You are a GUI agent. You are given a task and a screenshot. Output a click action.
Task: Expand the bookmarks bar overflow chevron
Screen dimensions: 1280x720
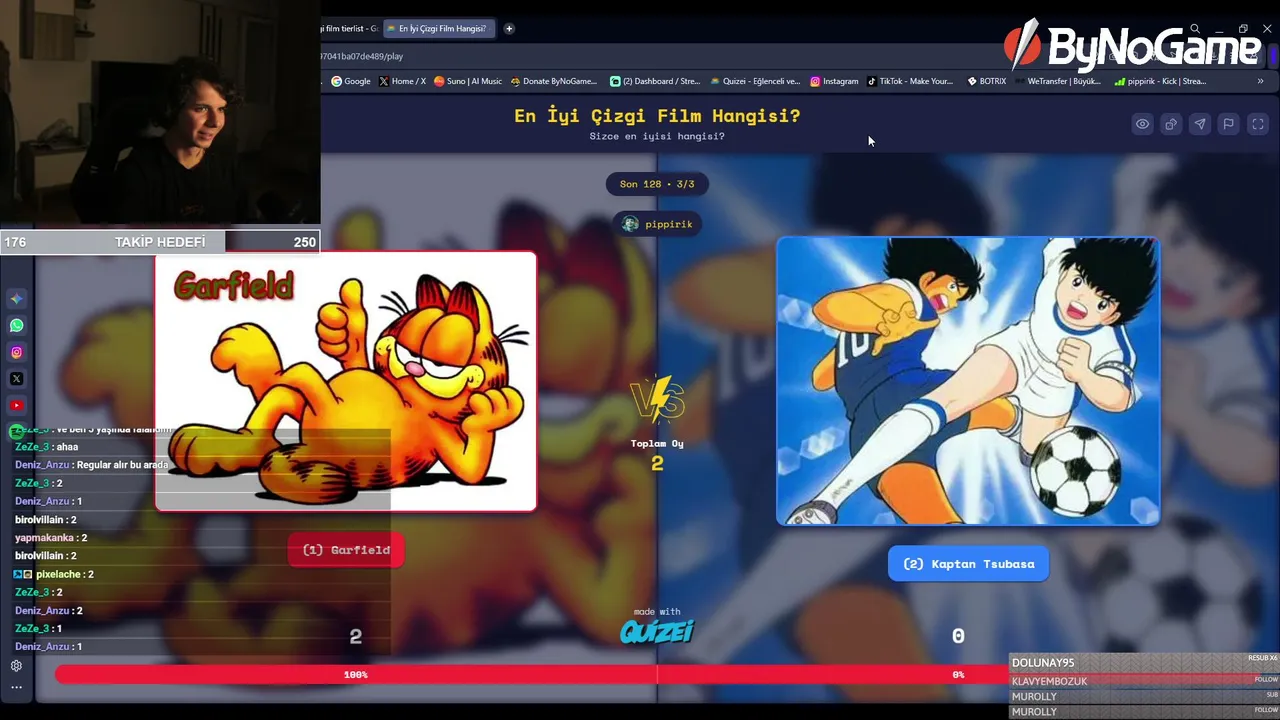coord(1260,81)
